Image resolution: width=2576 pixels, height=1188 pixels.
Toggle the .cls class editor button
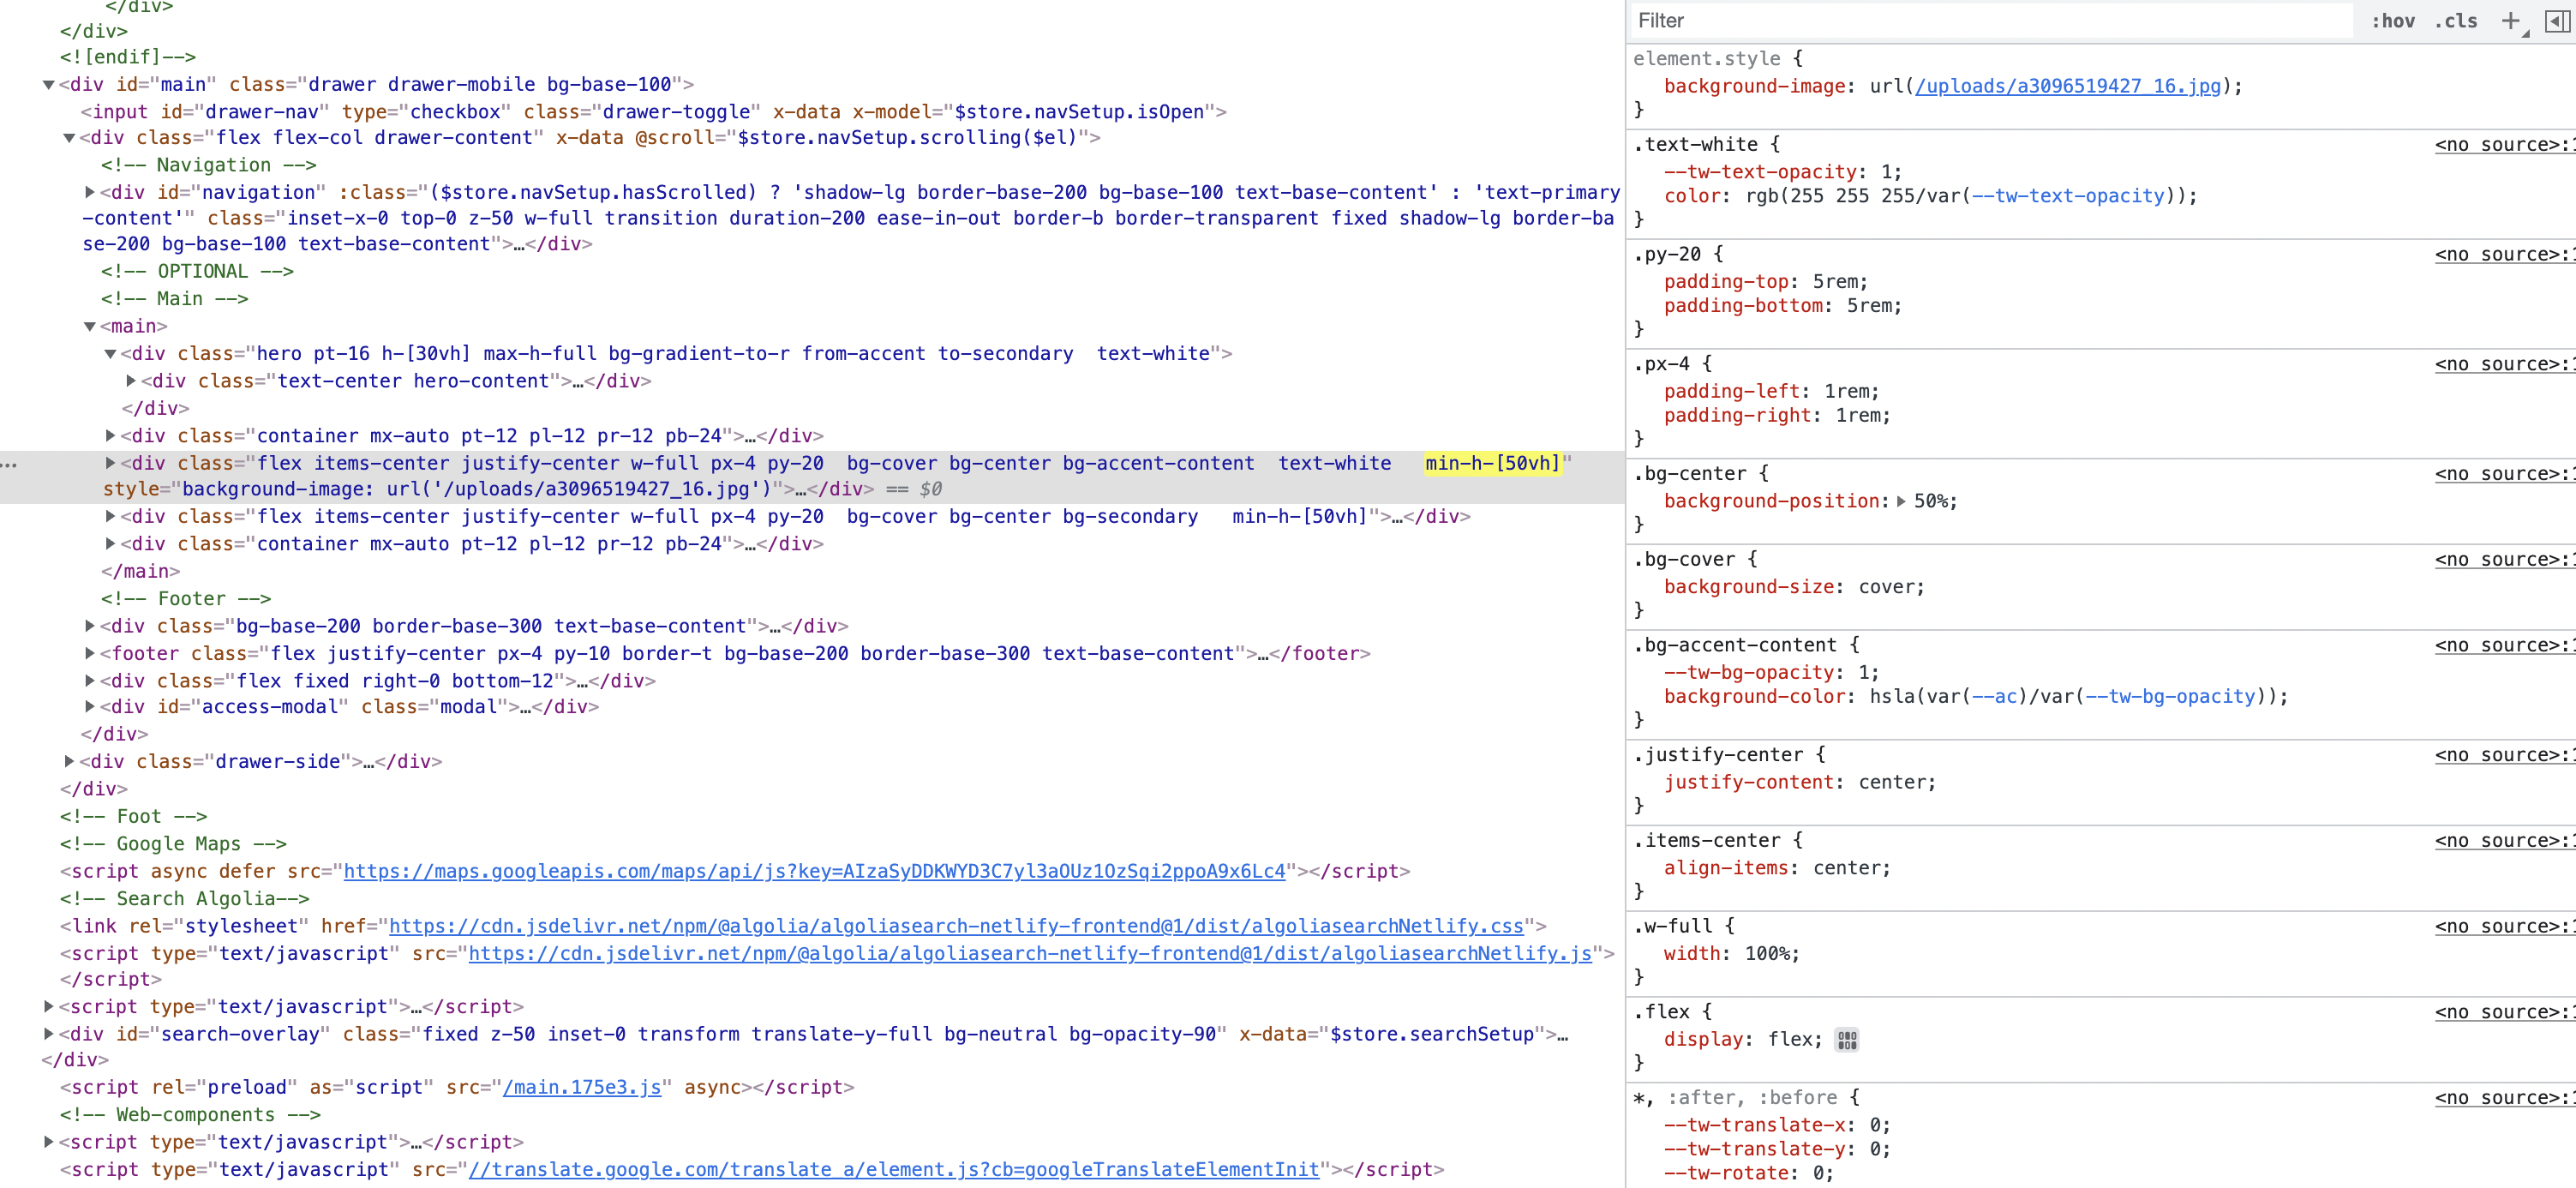click(x=2456, y=21)
